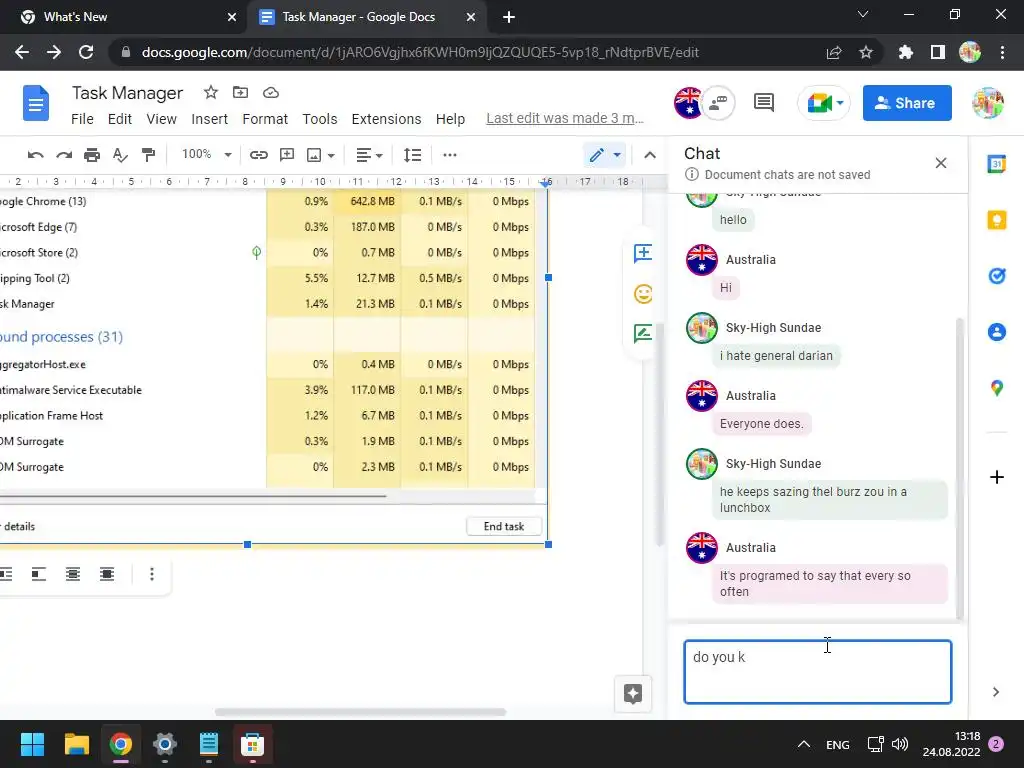Open the Help menu
This screenshot has height=768, width=1024.
click(x=450, y=119)
